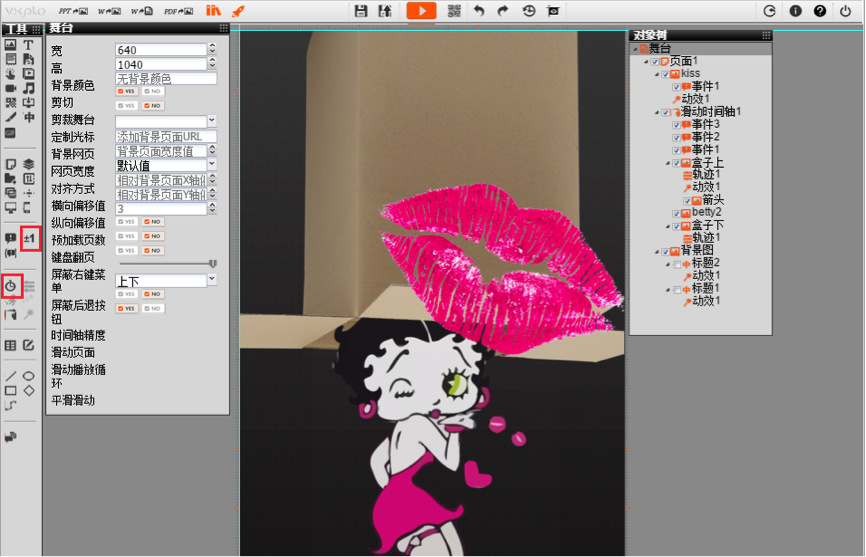Toggle the 滑动时间轴1 checkbox

click(x=666, y=113)
